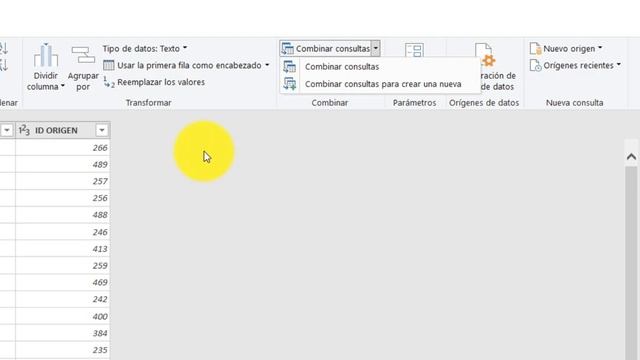Click the Dividir columna icon

(46, 55)
